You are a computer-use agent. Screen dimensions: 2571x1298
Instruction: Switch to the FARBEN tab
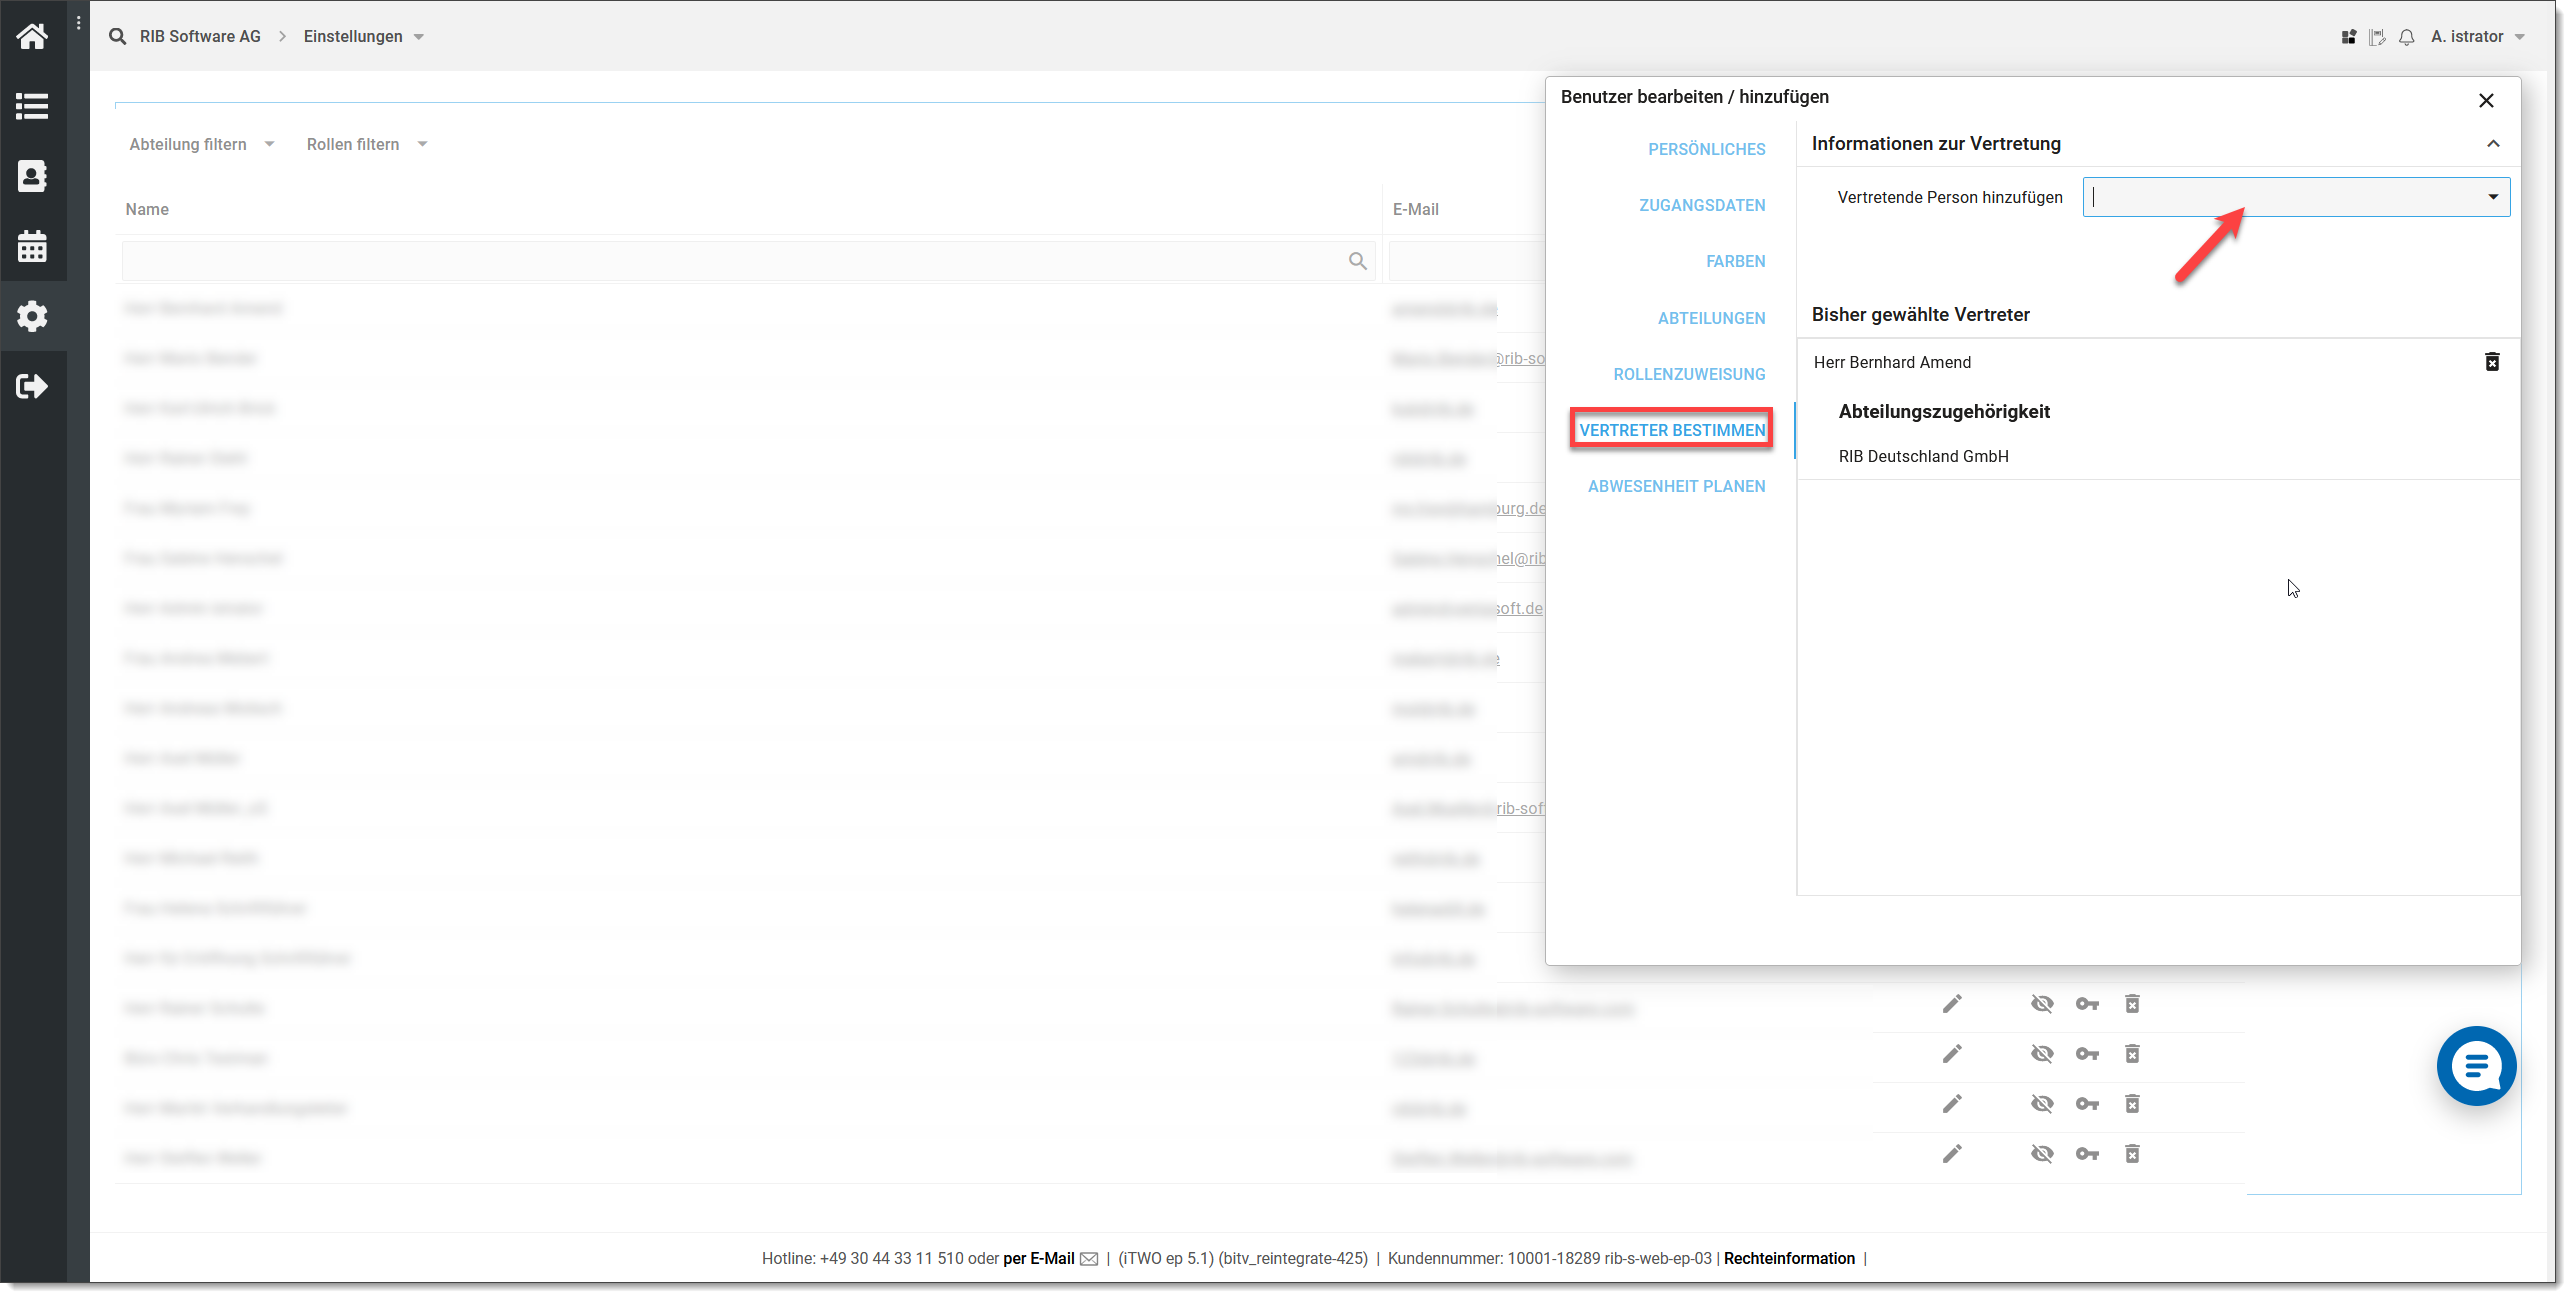pos(1735,261)
